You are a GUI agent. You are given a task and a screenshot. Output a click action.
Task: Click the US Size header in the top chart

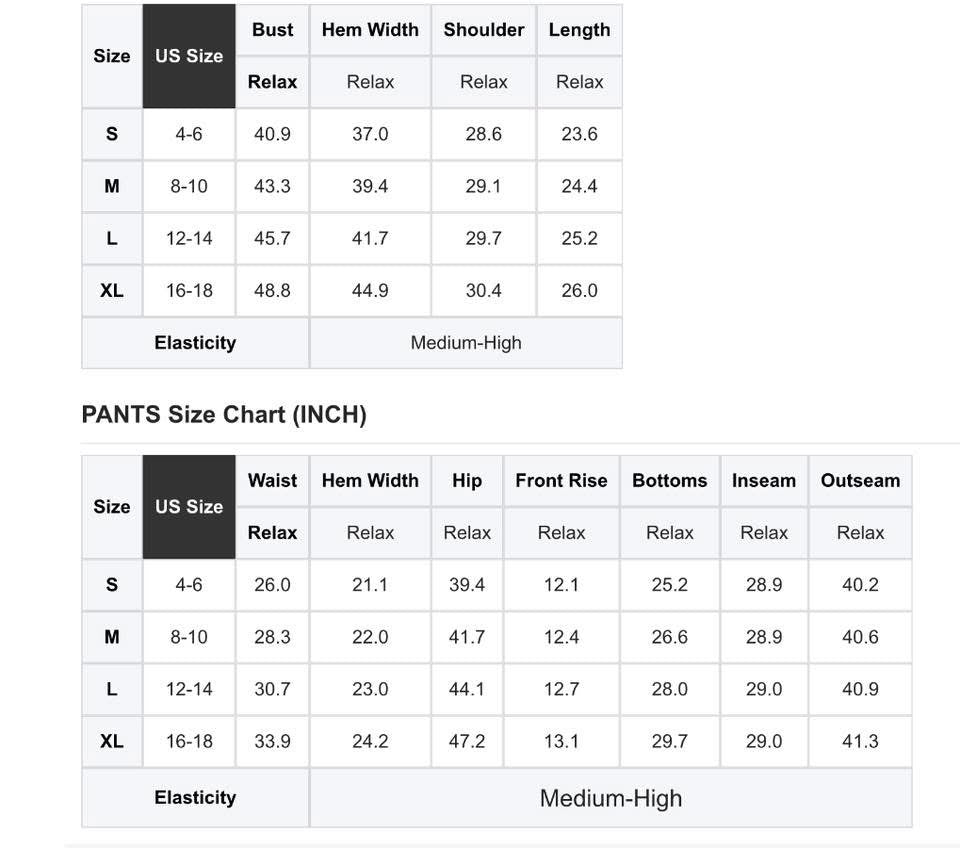[189, 56]
